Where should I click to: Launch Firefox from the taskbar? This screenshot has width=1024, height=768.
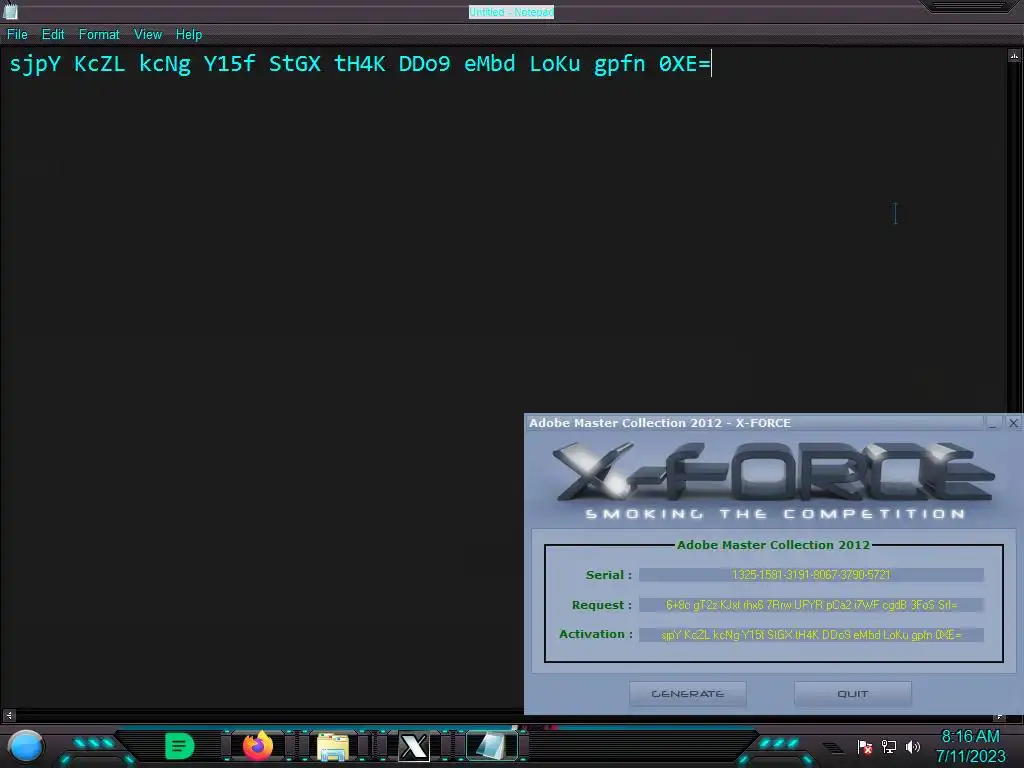[258, 746]
